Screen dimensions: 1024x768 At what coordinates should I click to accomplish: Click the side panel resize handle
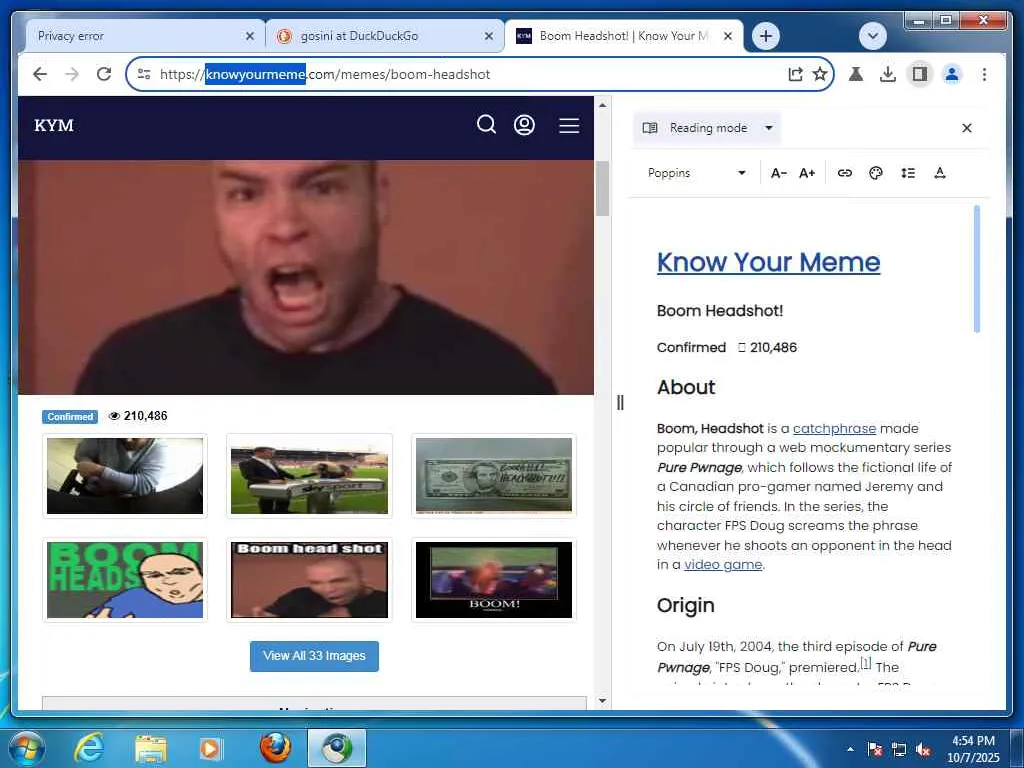620,403
